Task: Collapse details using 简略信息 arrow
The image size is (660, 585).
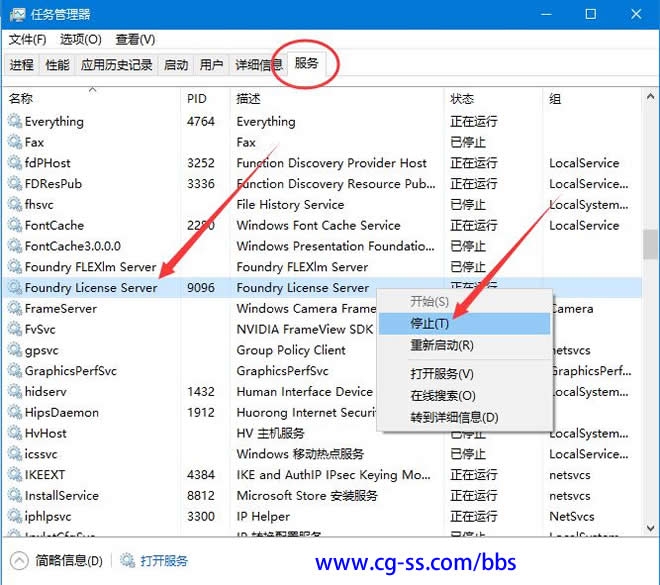Action: [18, 561]
